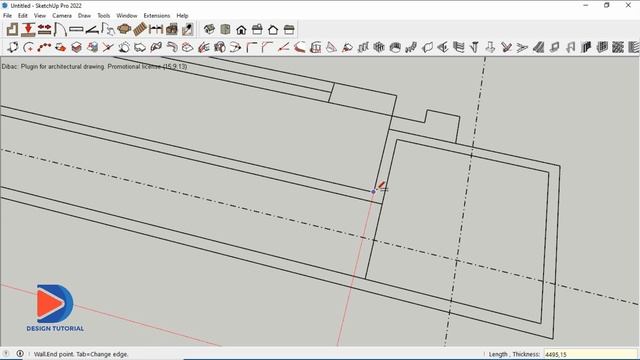The width and height of the screenshot is (640, 360).
Task: Click the screw-shaped icon in second toolbar
Action: click(x=474, y=47)
